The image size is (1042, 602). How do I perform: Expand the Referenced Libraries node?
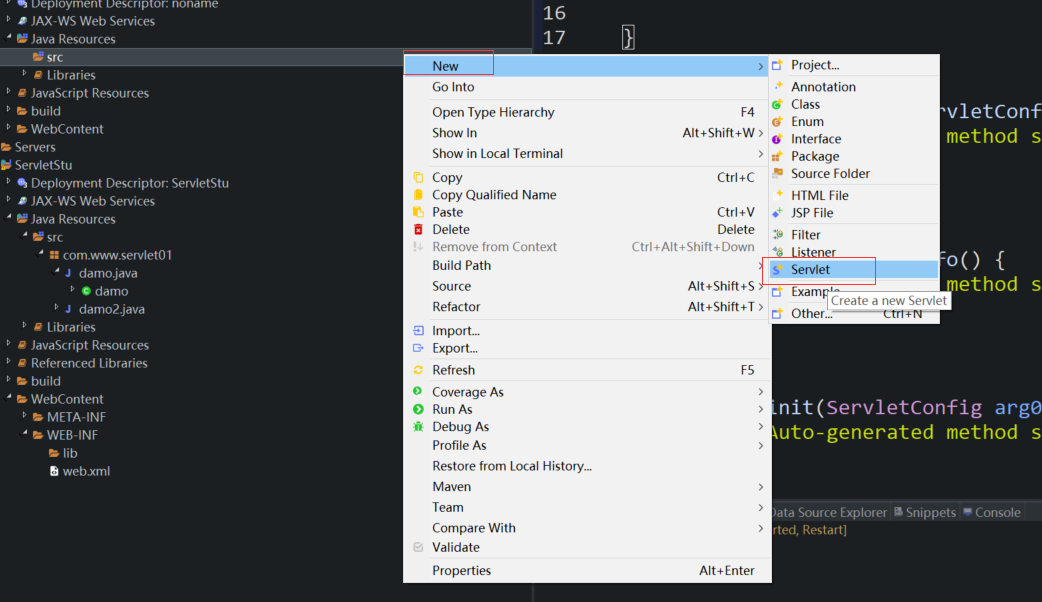pyautogui.click(x=9, y=361)
